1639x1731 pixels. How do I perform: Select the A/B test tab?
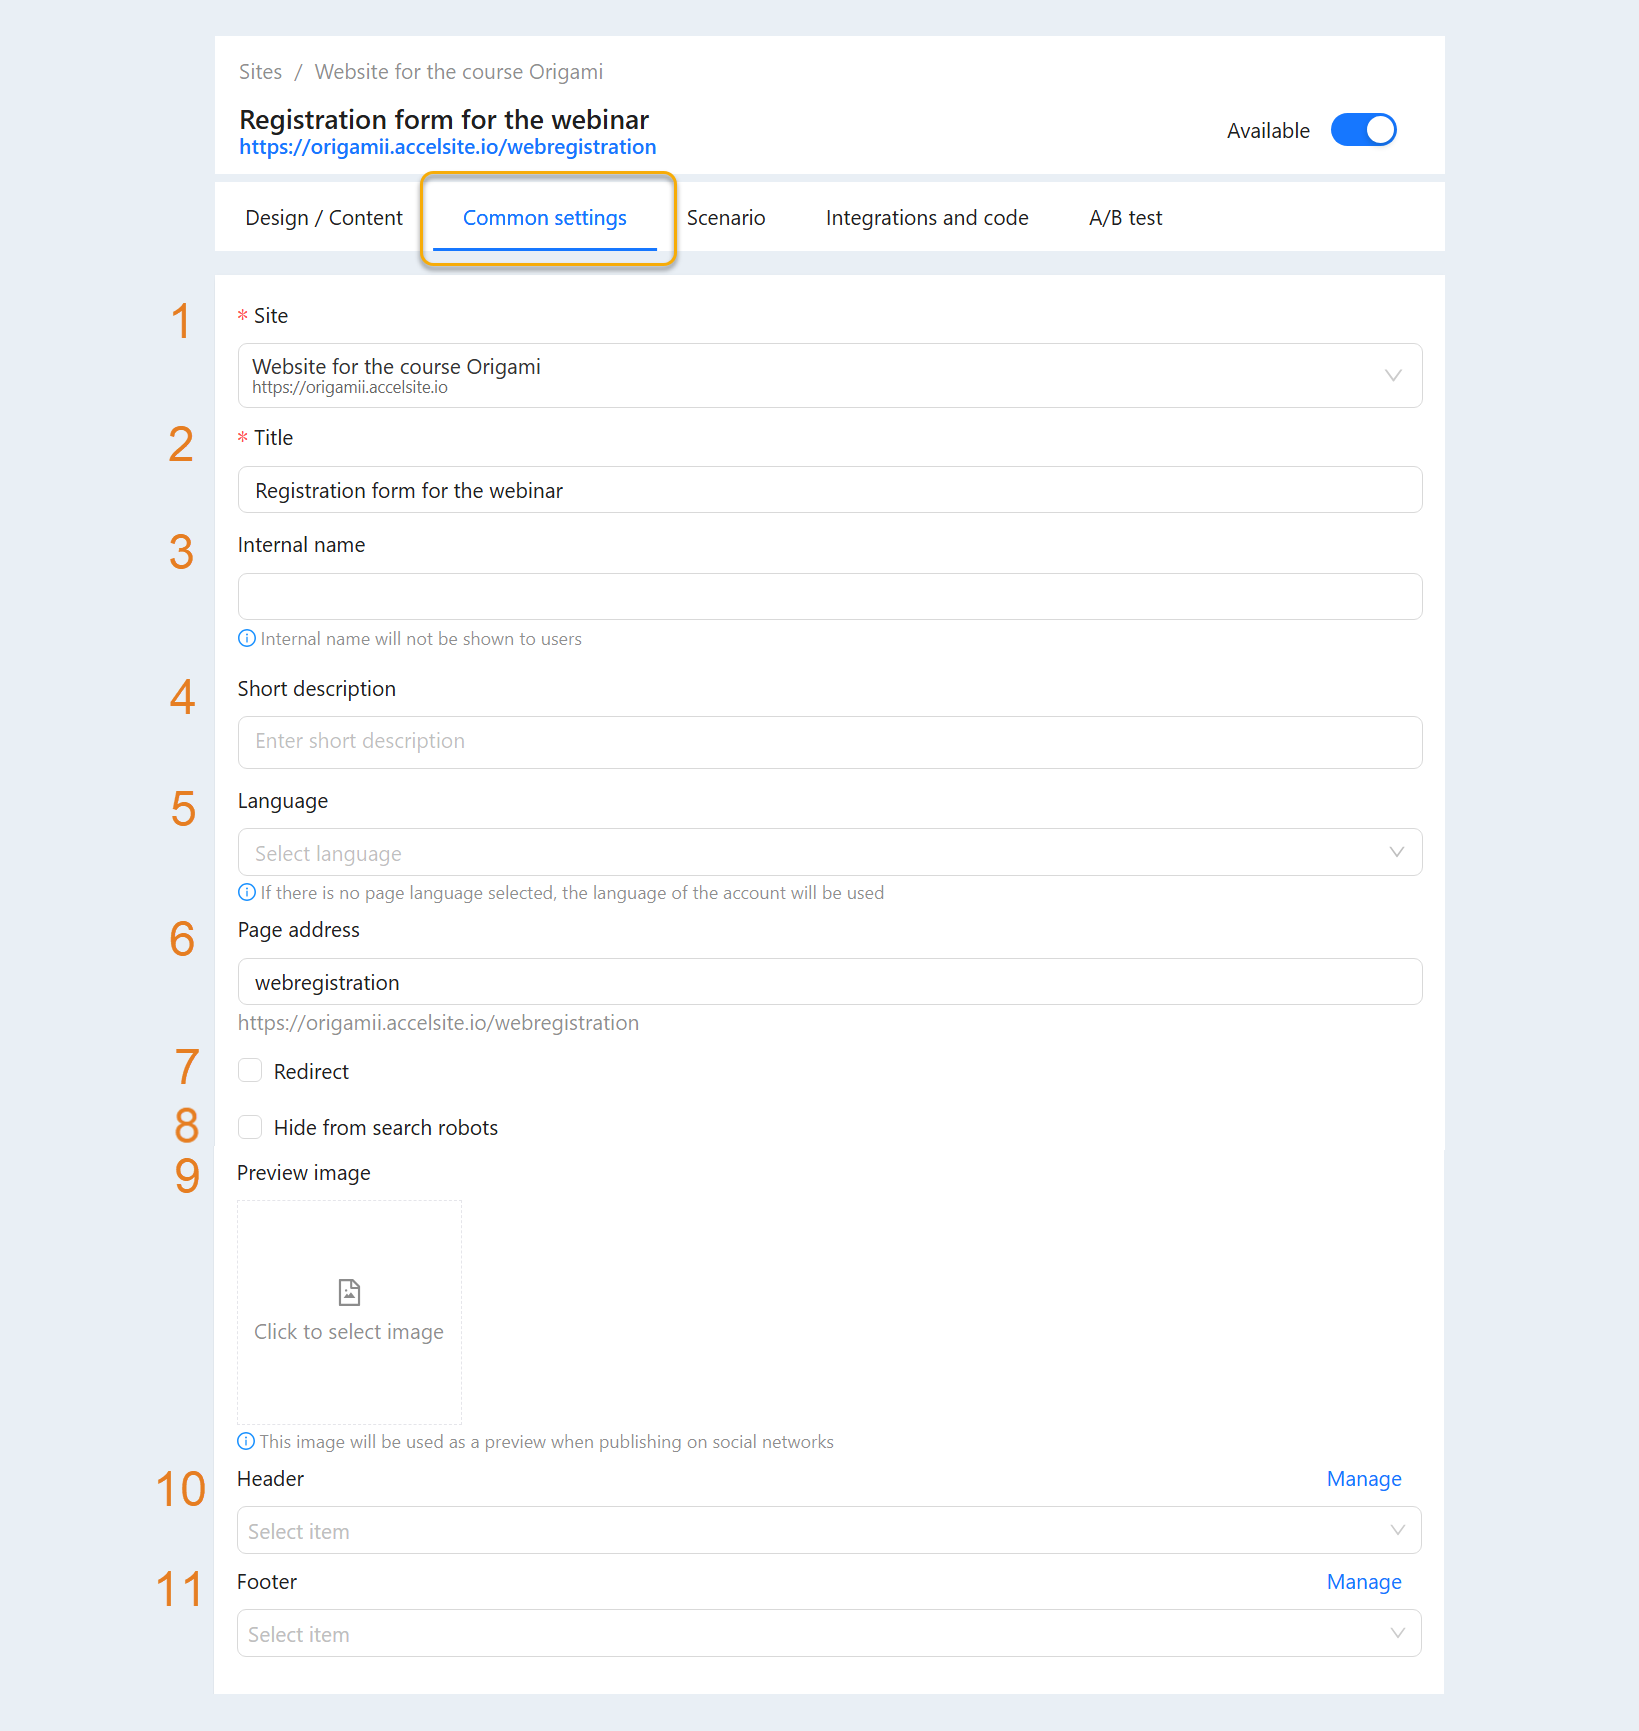(x=1125, y=218)
